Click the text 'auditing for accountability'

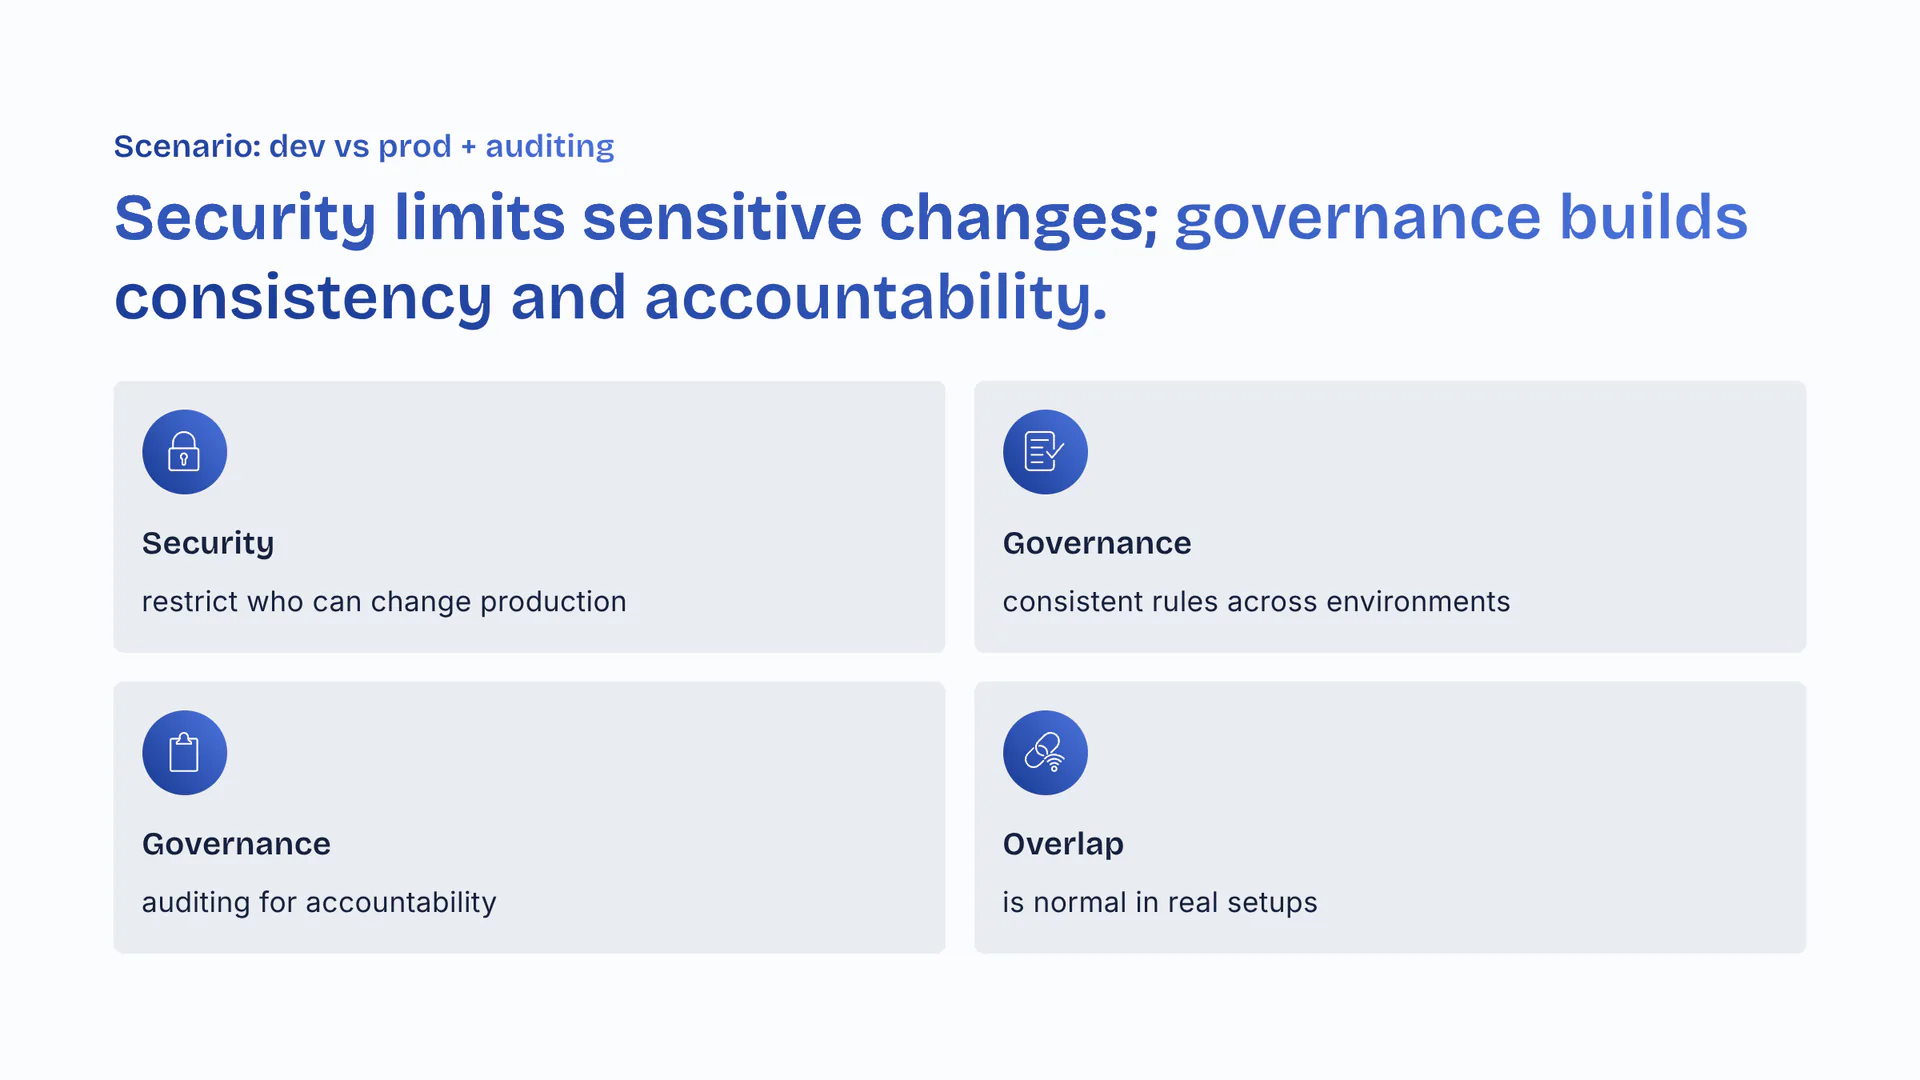[319, 903]
